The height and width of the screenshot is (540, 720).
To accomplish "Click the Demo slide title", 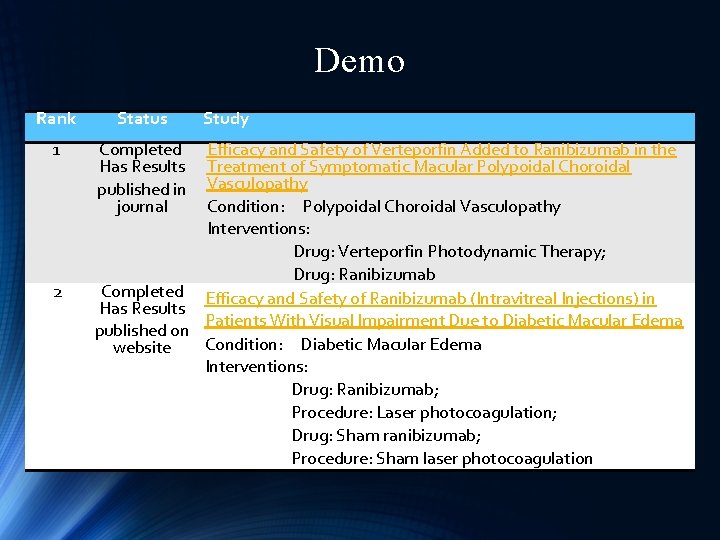I will coord(360,61).
